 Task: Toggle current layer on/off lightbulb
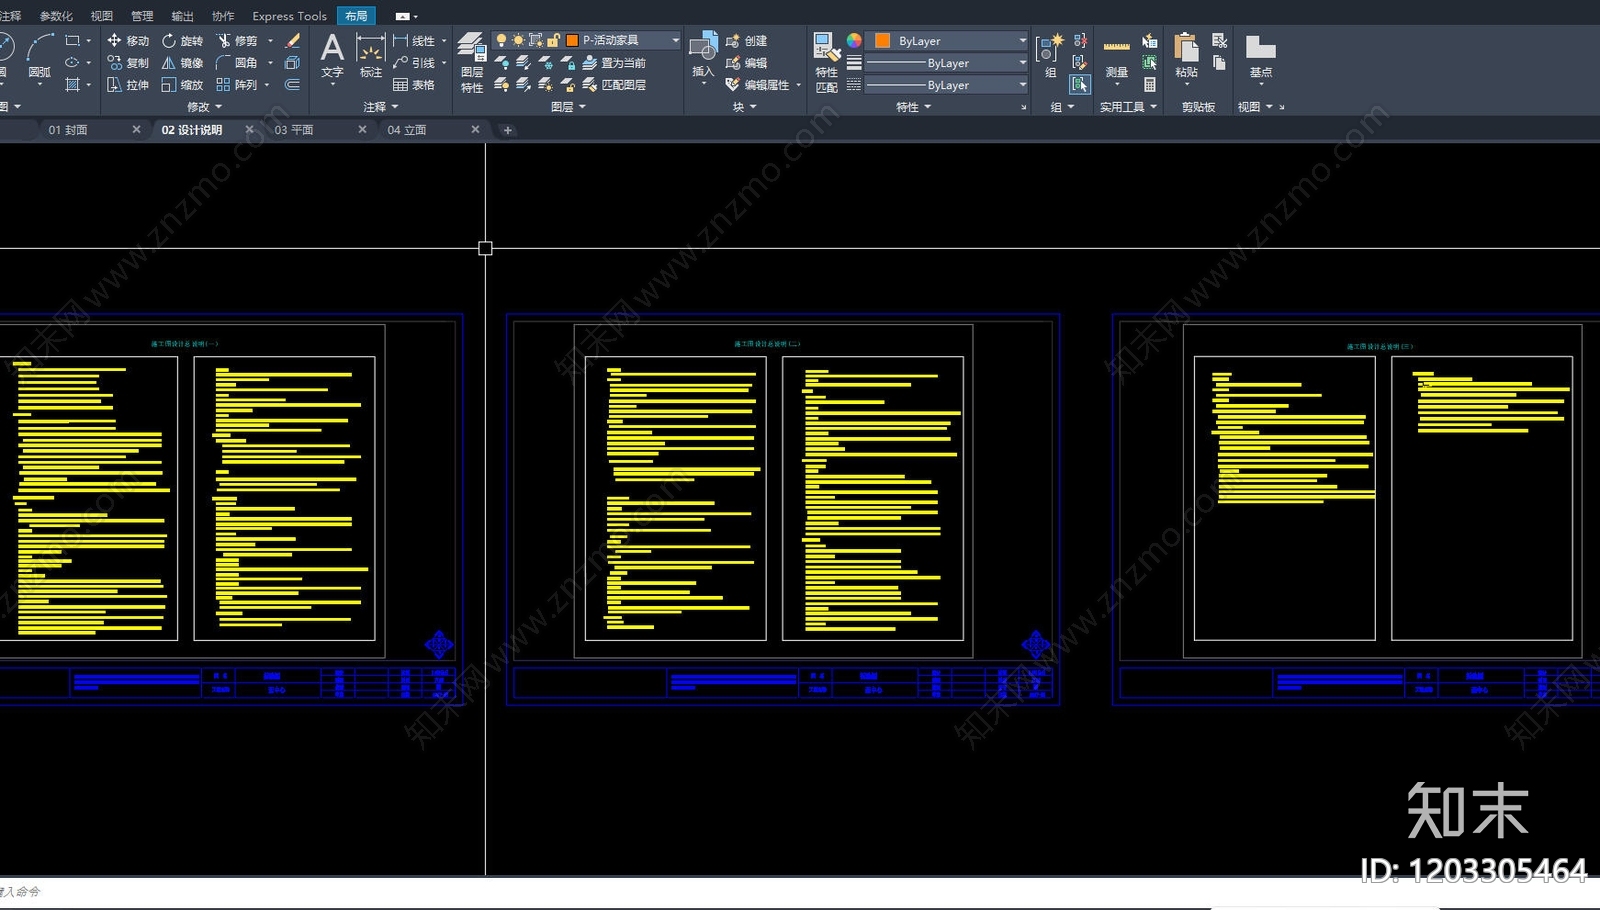tap(501, 40)
